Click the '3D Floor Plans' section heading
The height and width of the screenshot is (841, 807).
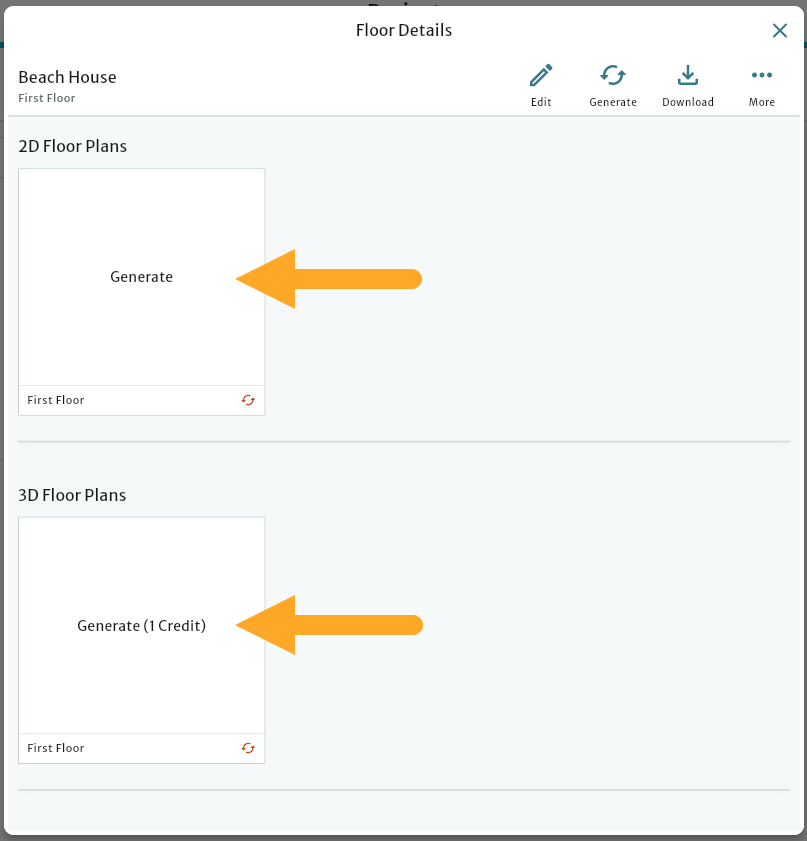pos(73,495)
